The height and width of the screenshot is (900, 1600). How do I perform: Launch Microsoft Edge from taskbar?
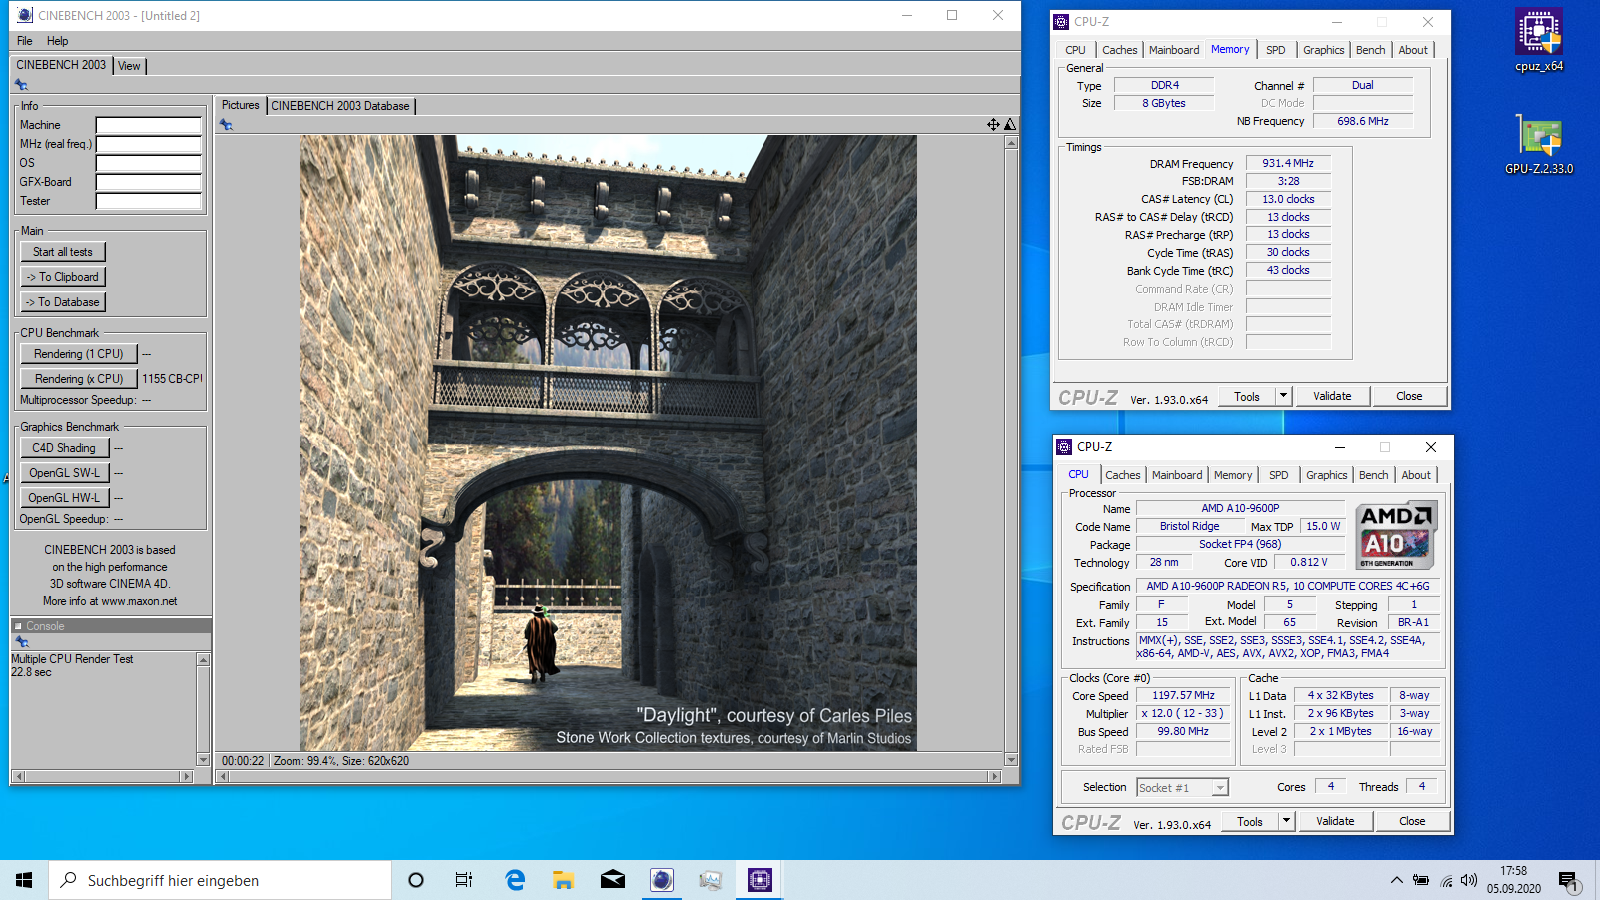(x=515, y=880)
